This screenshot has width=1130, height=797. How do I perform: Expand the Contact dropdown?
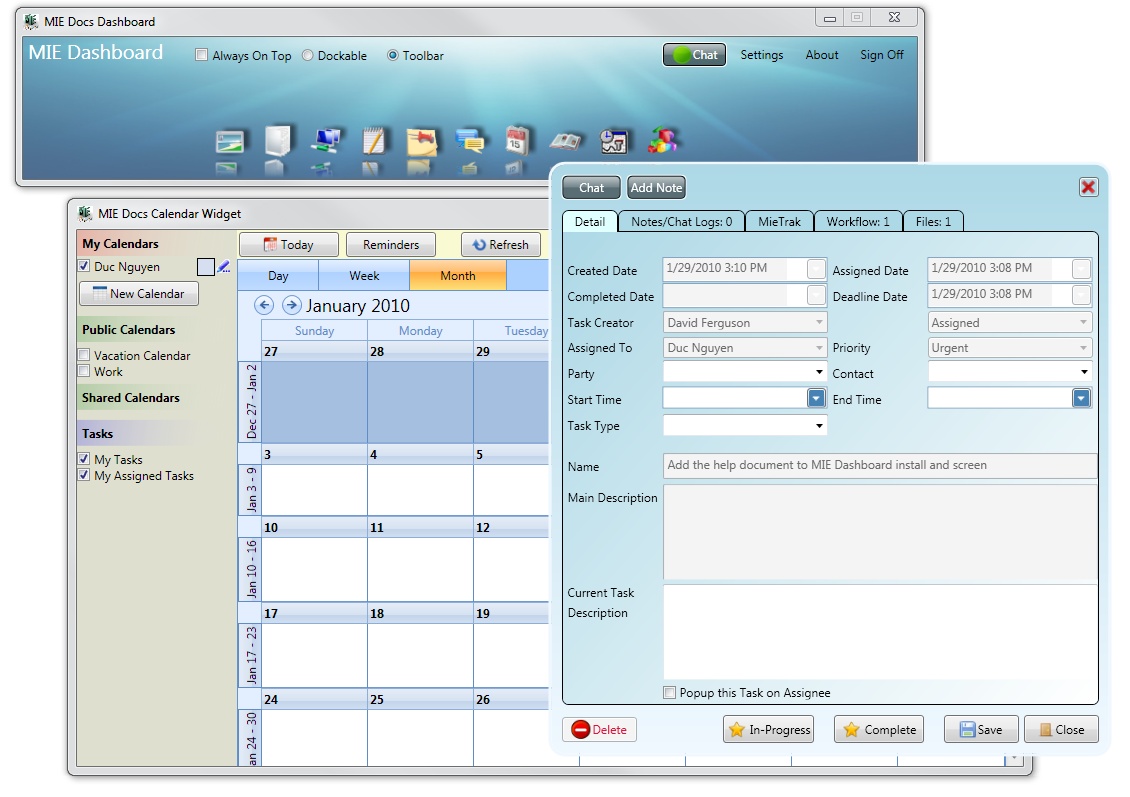click(x=1084, y=373)
